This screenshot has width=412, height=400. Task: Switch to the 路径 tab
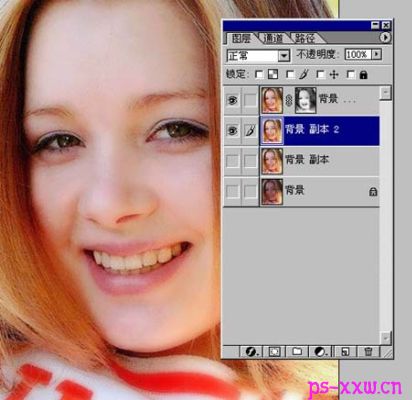[305, 38]
